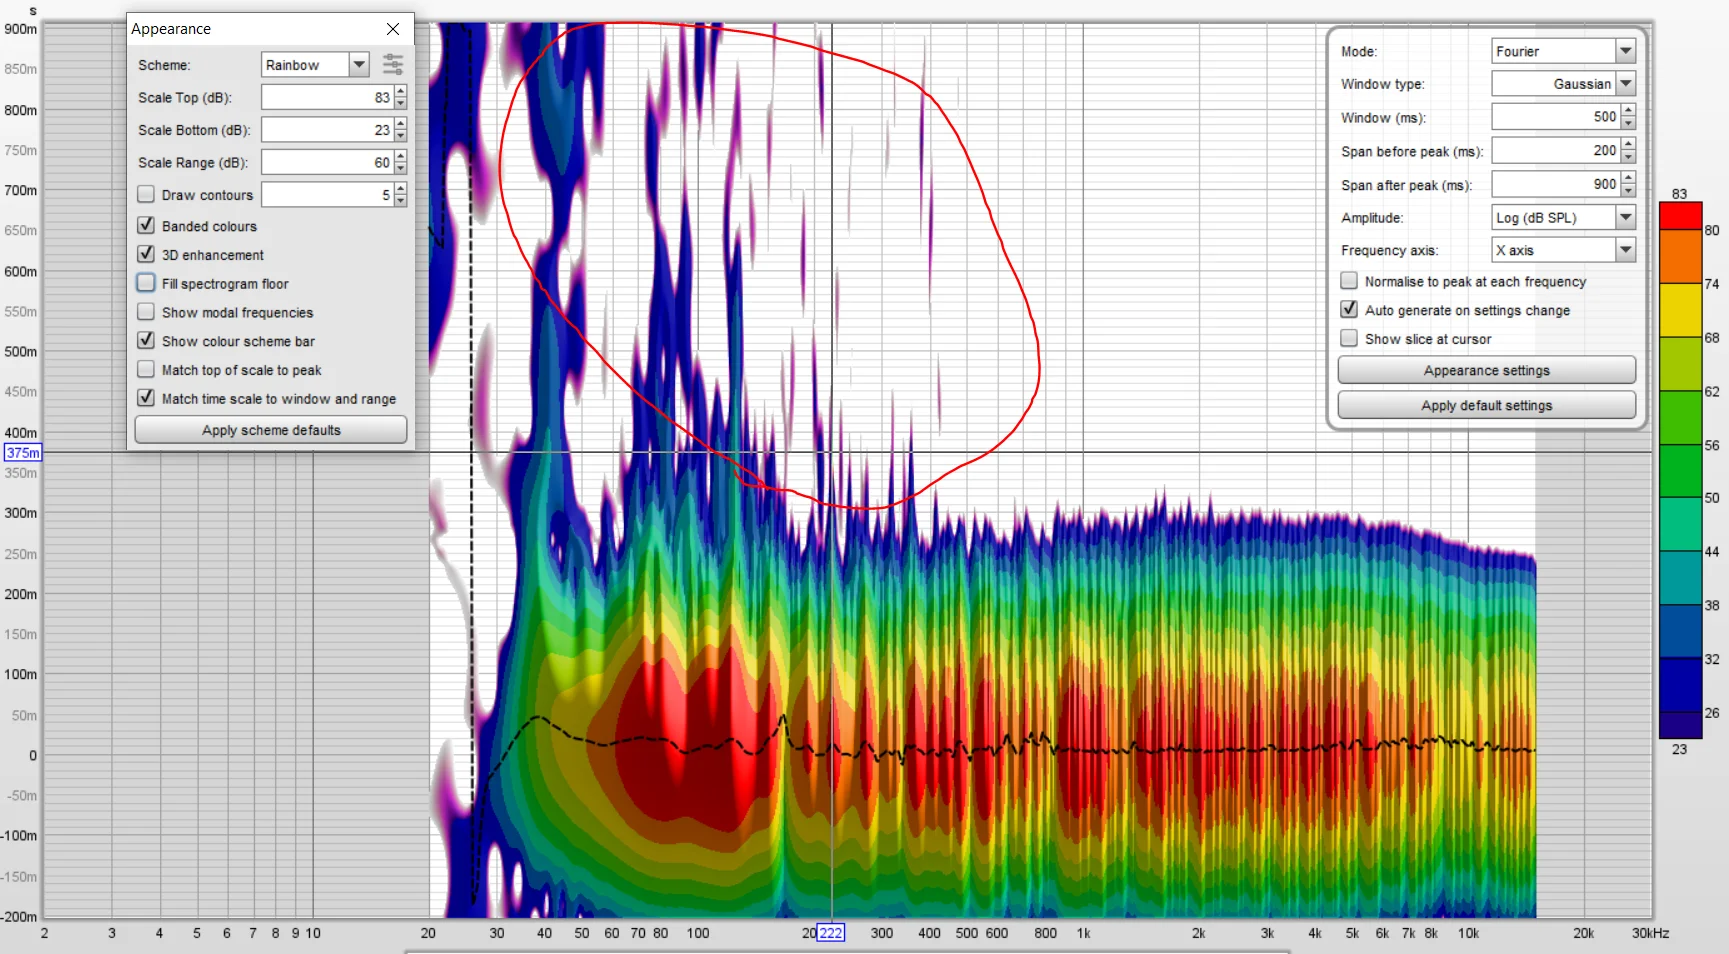Decrease Span before peak with down arrow
The height and width of the screenshot is (954, 1729).
click(1628, 157)
